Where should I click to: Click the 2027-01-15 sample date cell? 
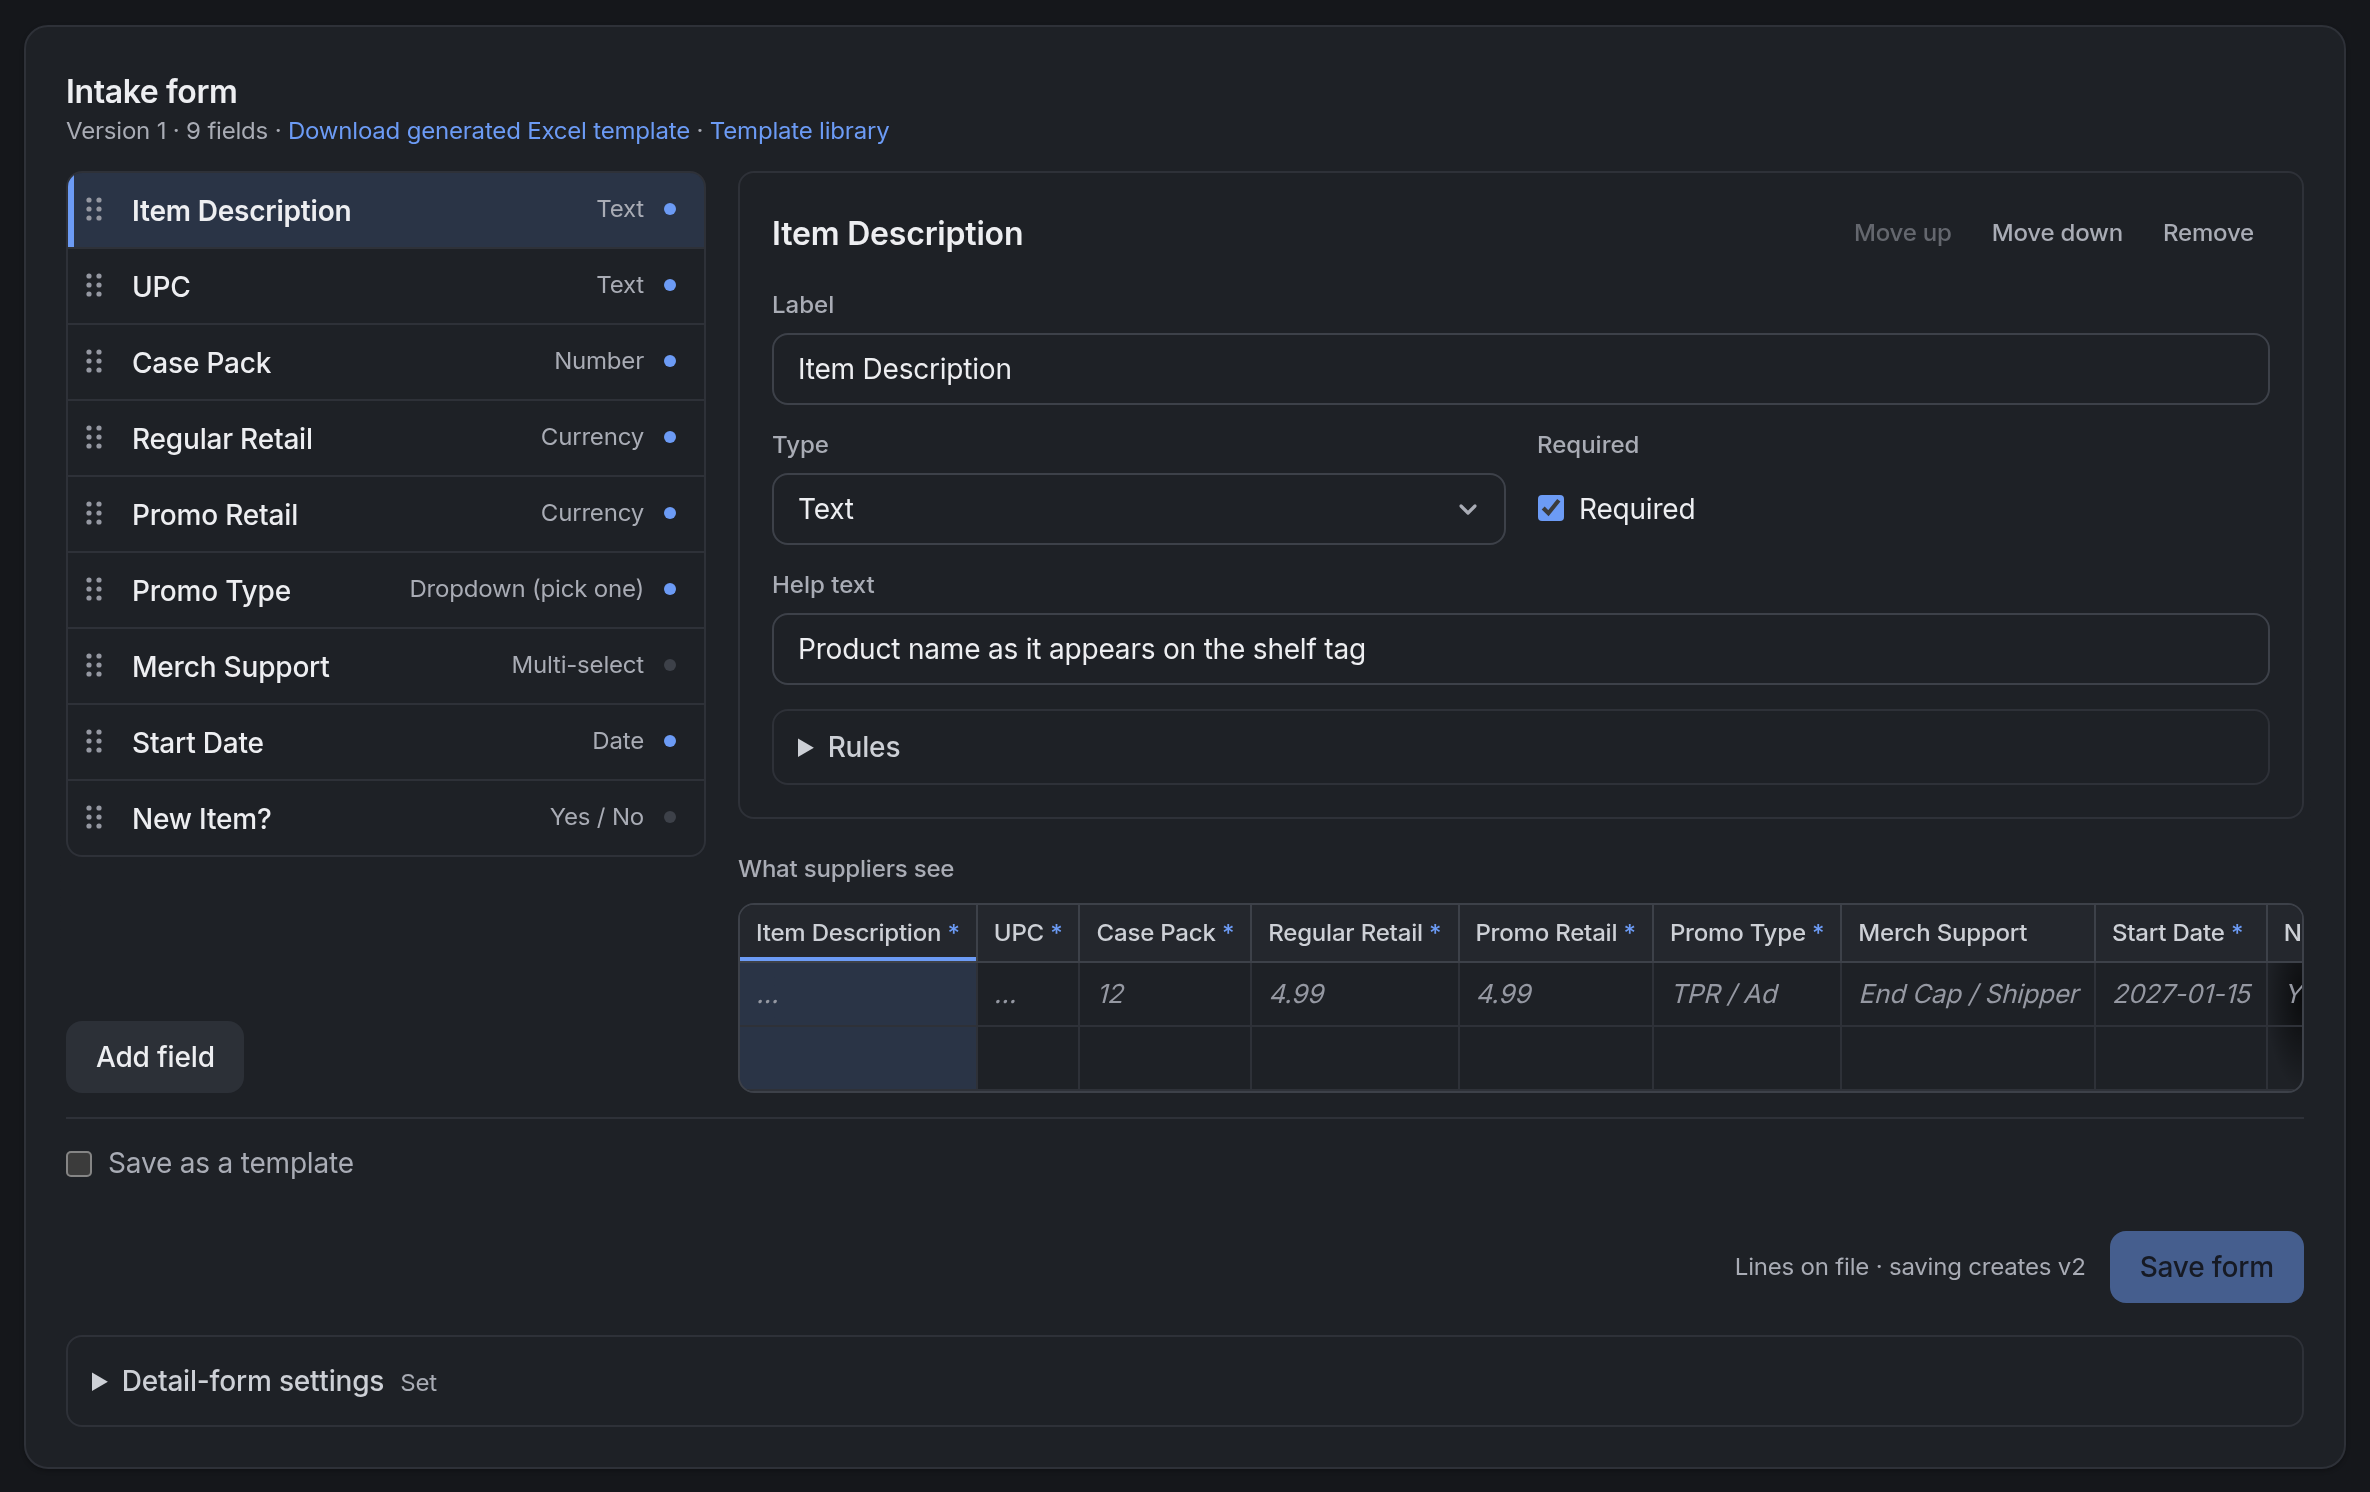tap(2180, 994)
